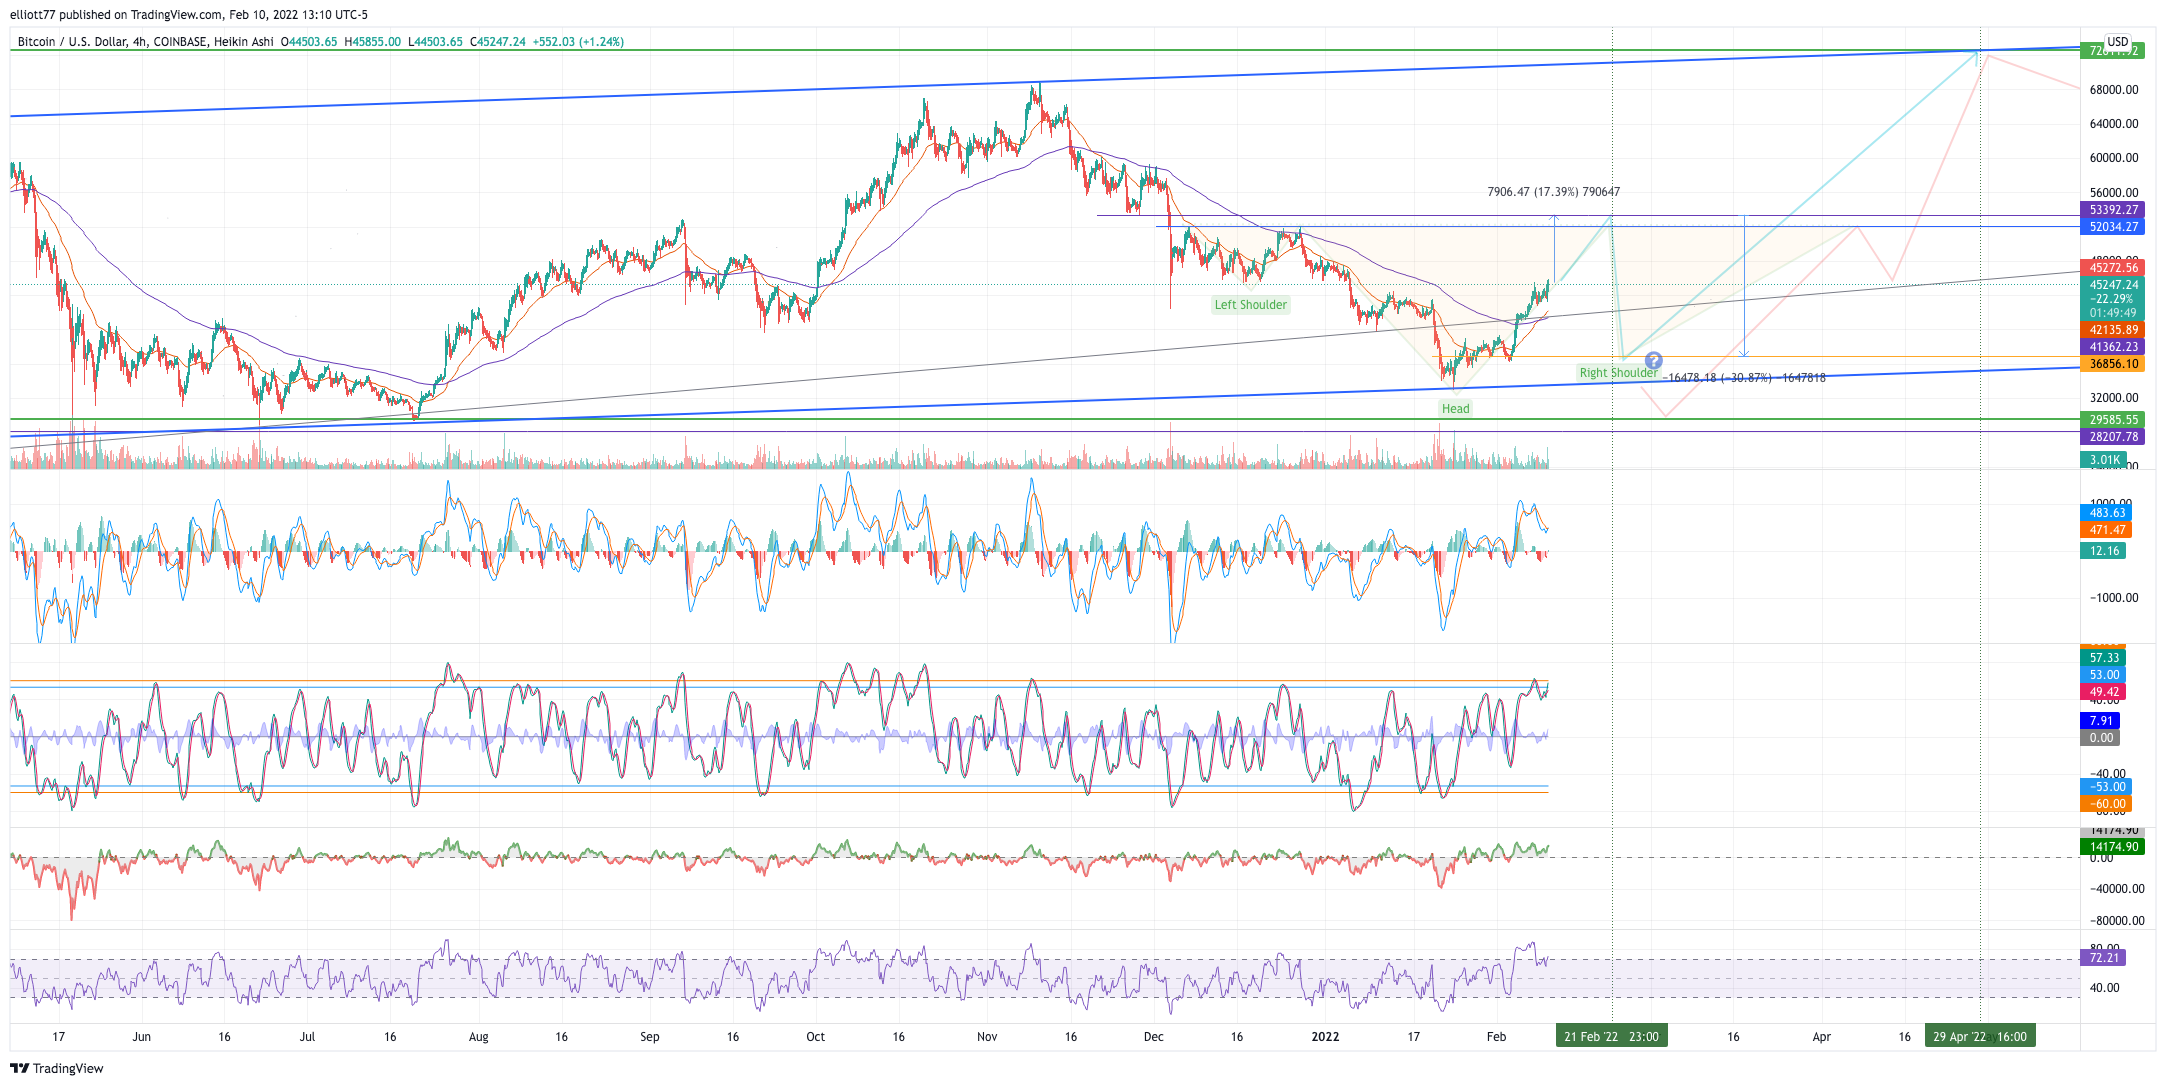Click the 42135.89 orange moving average label
Viewport: 2166px width, 1086px height.
(x=2112, y=330)
